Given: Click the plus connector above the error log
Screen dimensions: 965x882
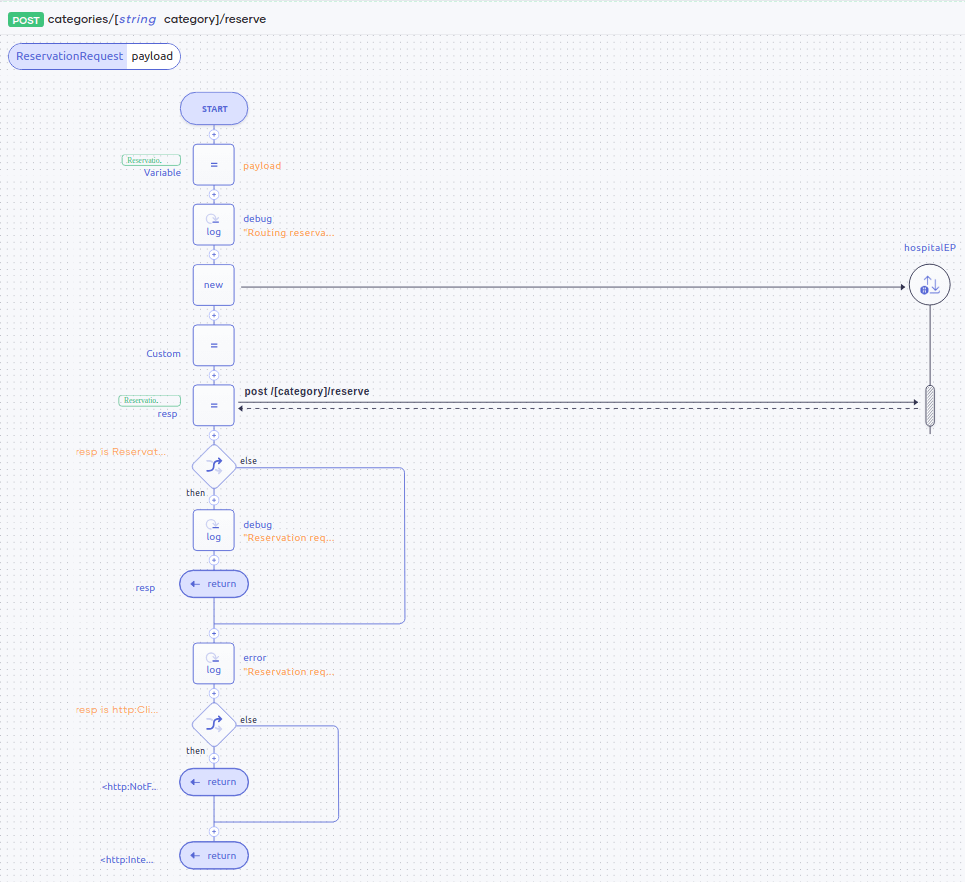Looking at the screenshot, I should (214, 633).
